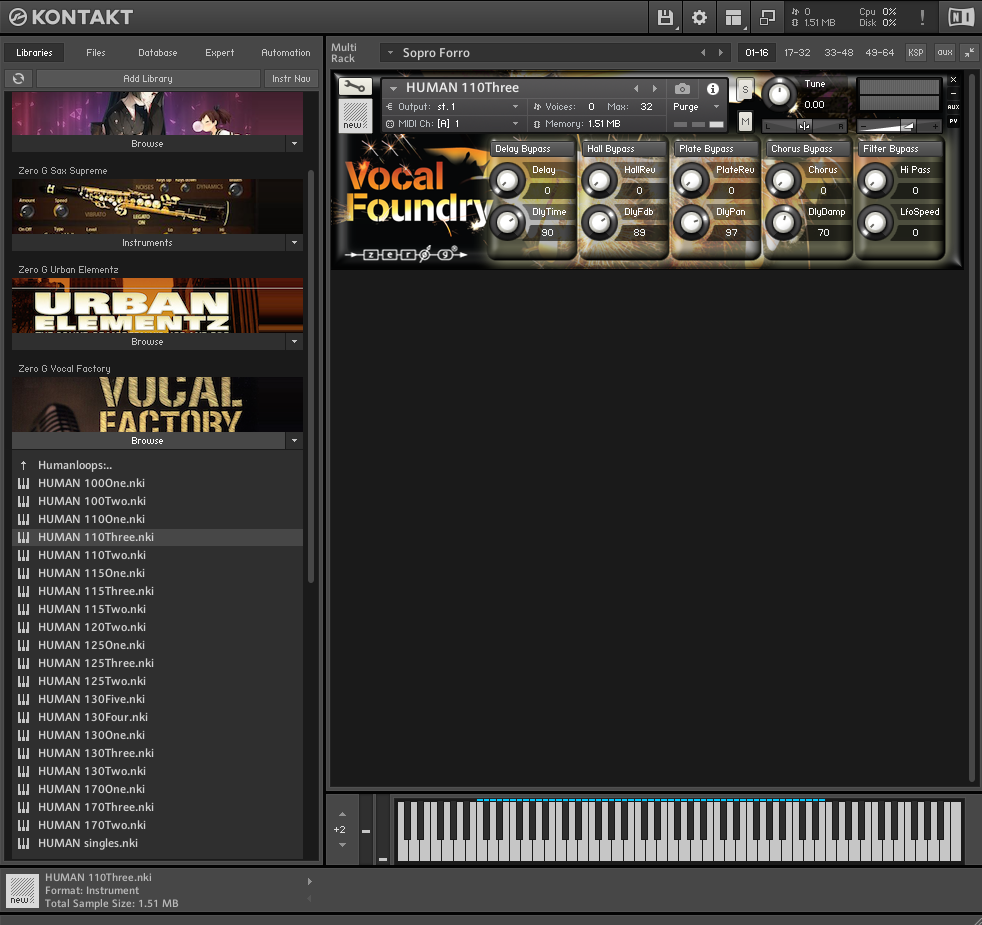Click the Kontakt logo

click(x=71, y=18)
